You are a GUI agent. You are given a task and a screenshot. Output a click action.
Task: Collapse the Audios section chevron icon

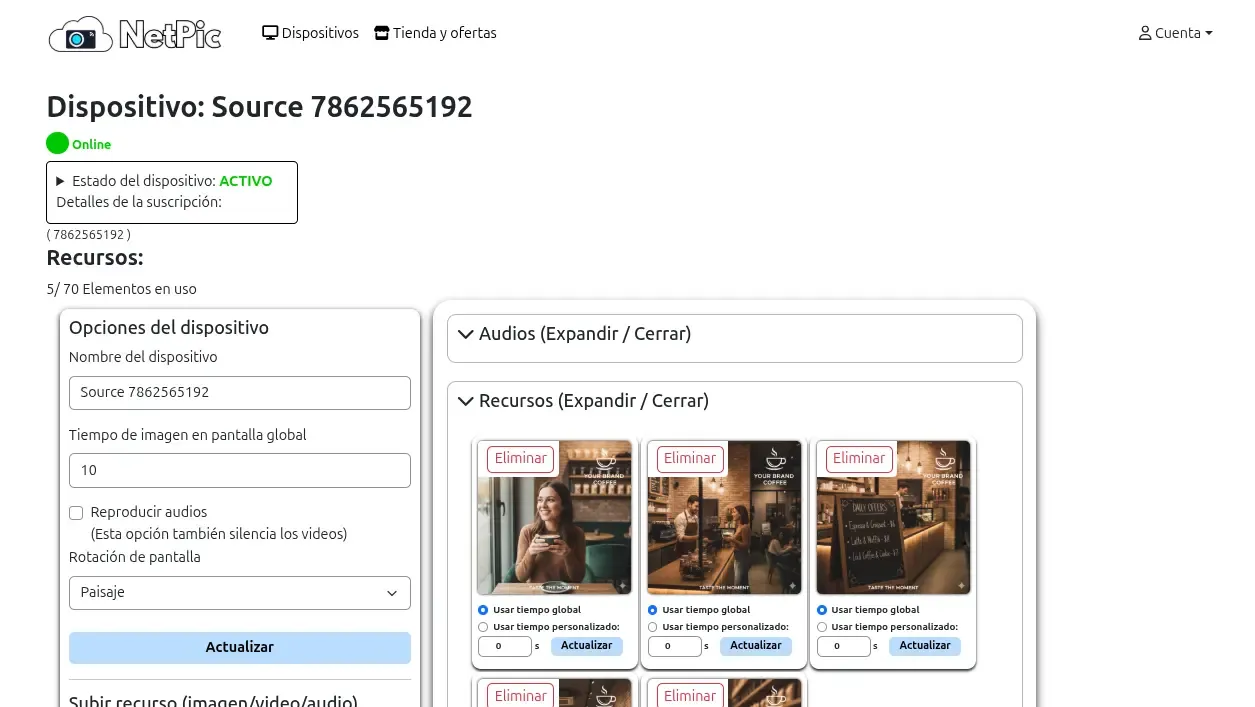pos(465,335)
